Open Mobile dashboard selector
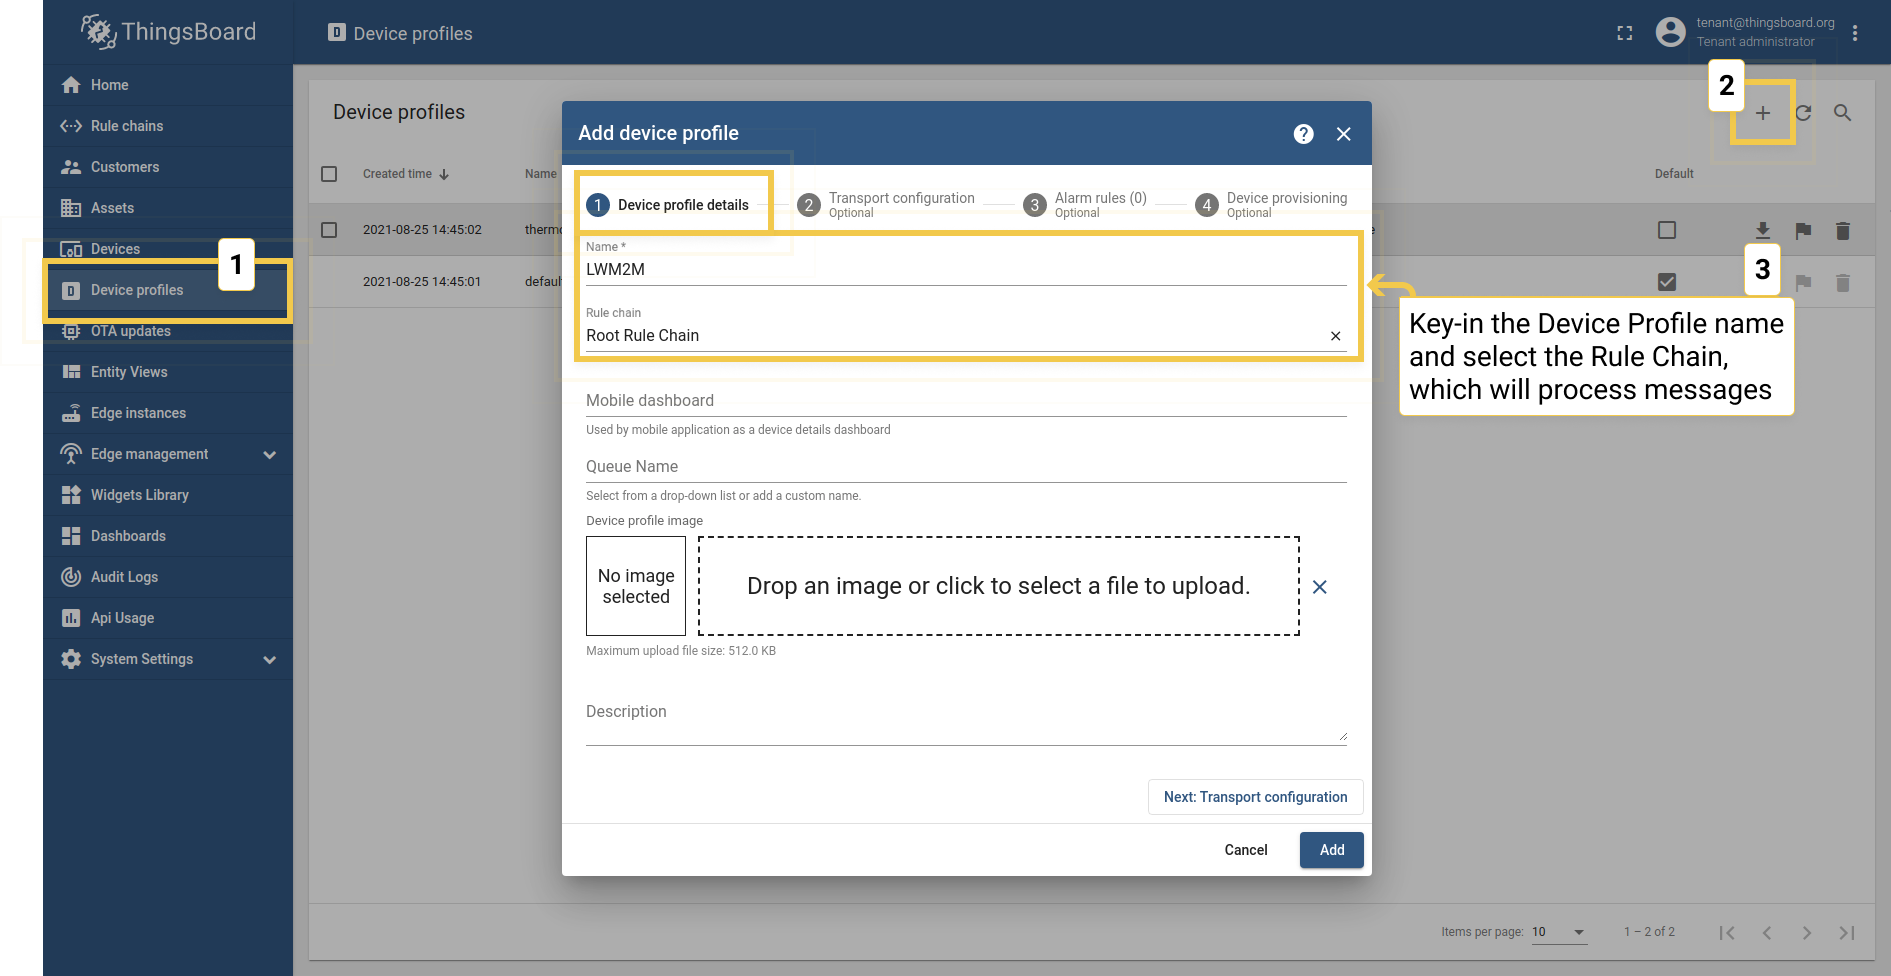 [x=966, y=401]
